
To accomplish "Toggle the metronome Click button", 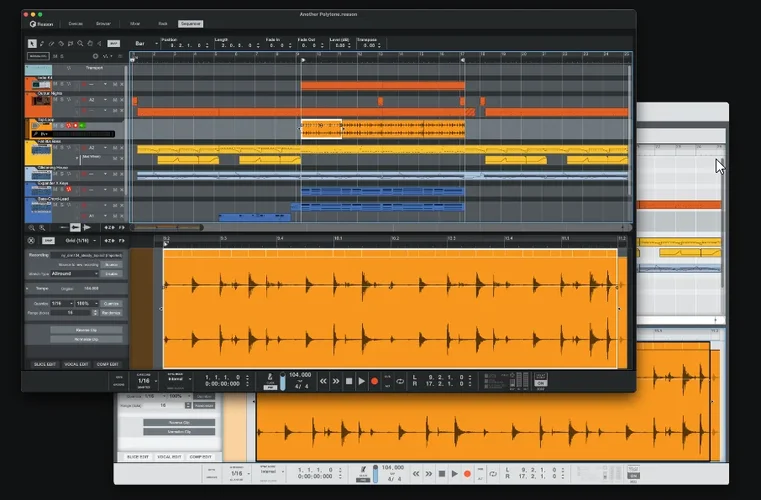I will click(268, 378).
